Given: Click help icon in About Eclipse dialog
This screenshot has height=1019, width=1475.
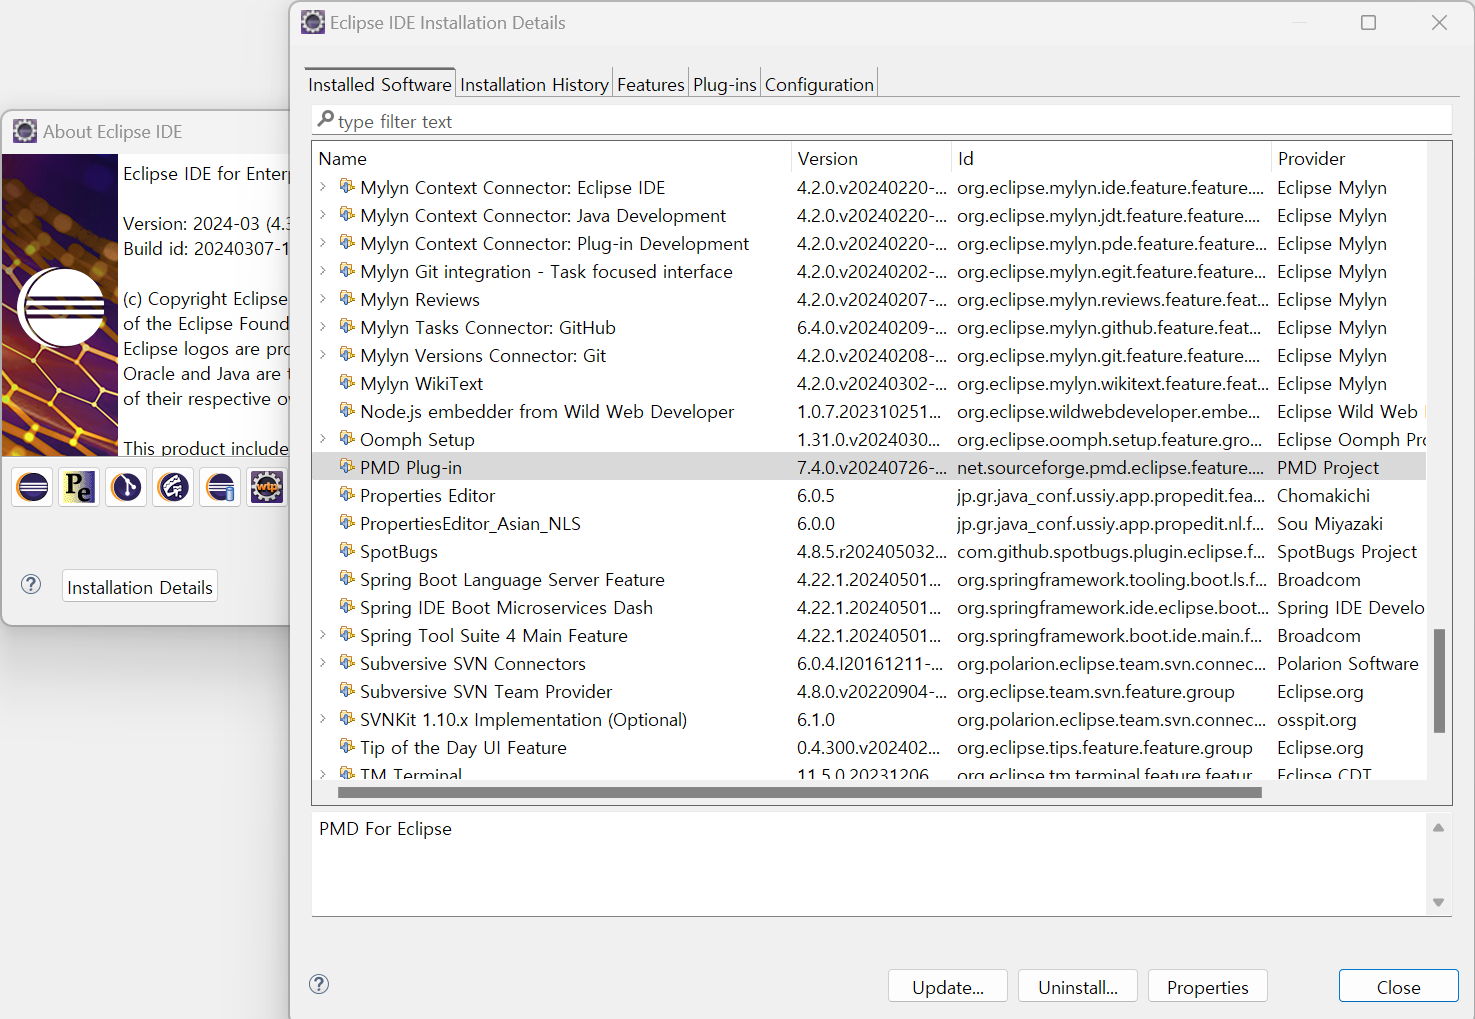Looking at the screenshot, I should coord(32,585).
